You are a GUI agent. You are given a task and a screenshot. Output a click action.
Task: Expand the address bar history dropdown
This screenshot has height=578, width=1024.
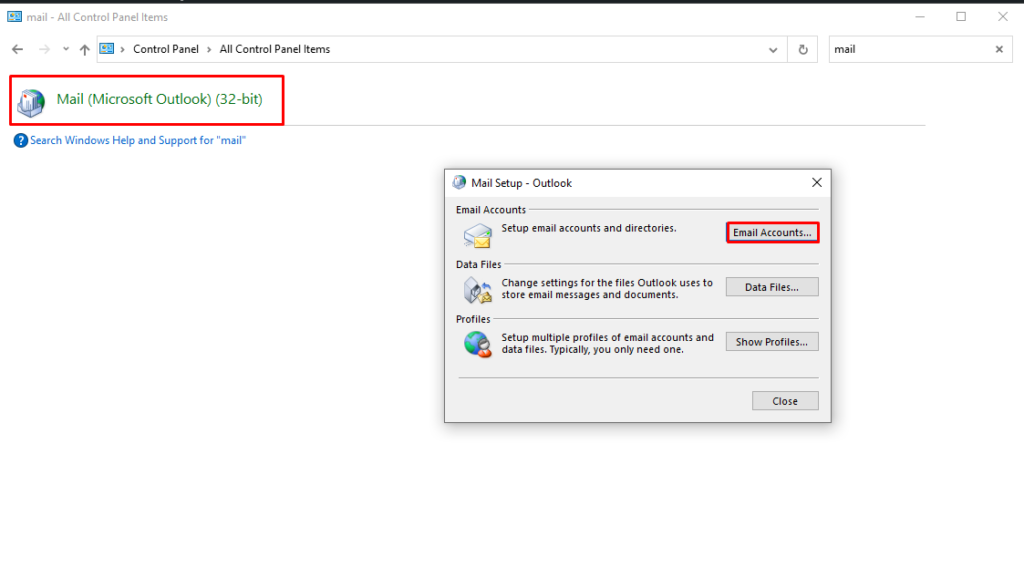pyautogui.click(x=773, y=49)
